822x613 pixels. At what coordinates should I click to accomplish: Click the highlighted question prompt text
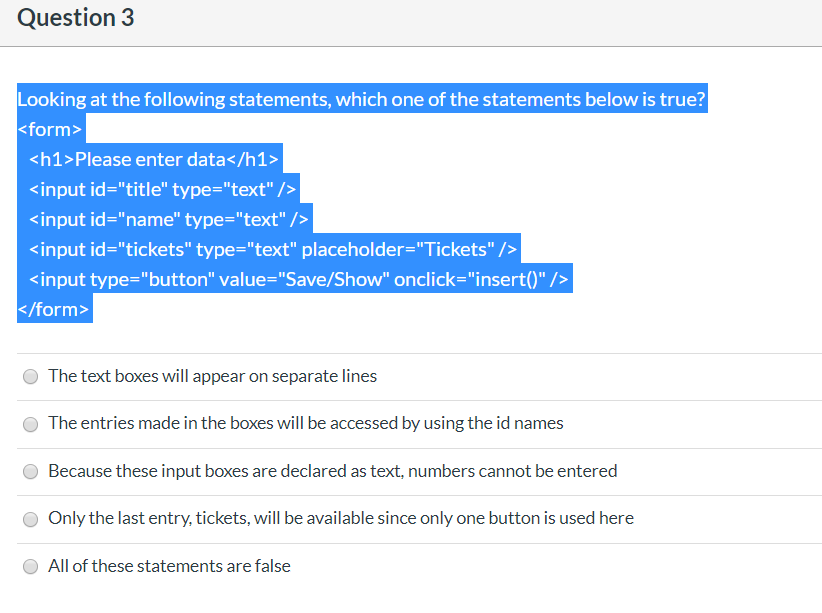pyautogui.click(x=360, y=99)
